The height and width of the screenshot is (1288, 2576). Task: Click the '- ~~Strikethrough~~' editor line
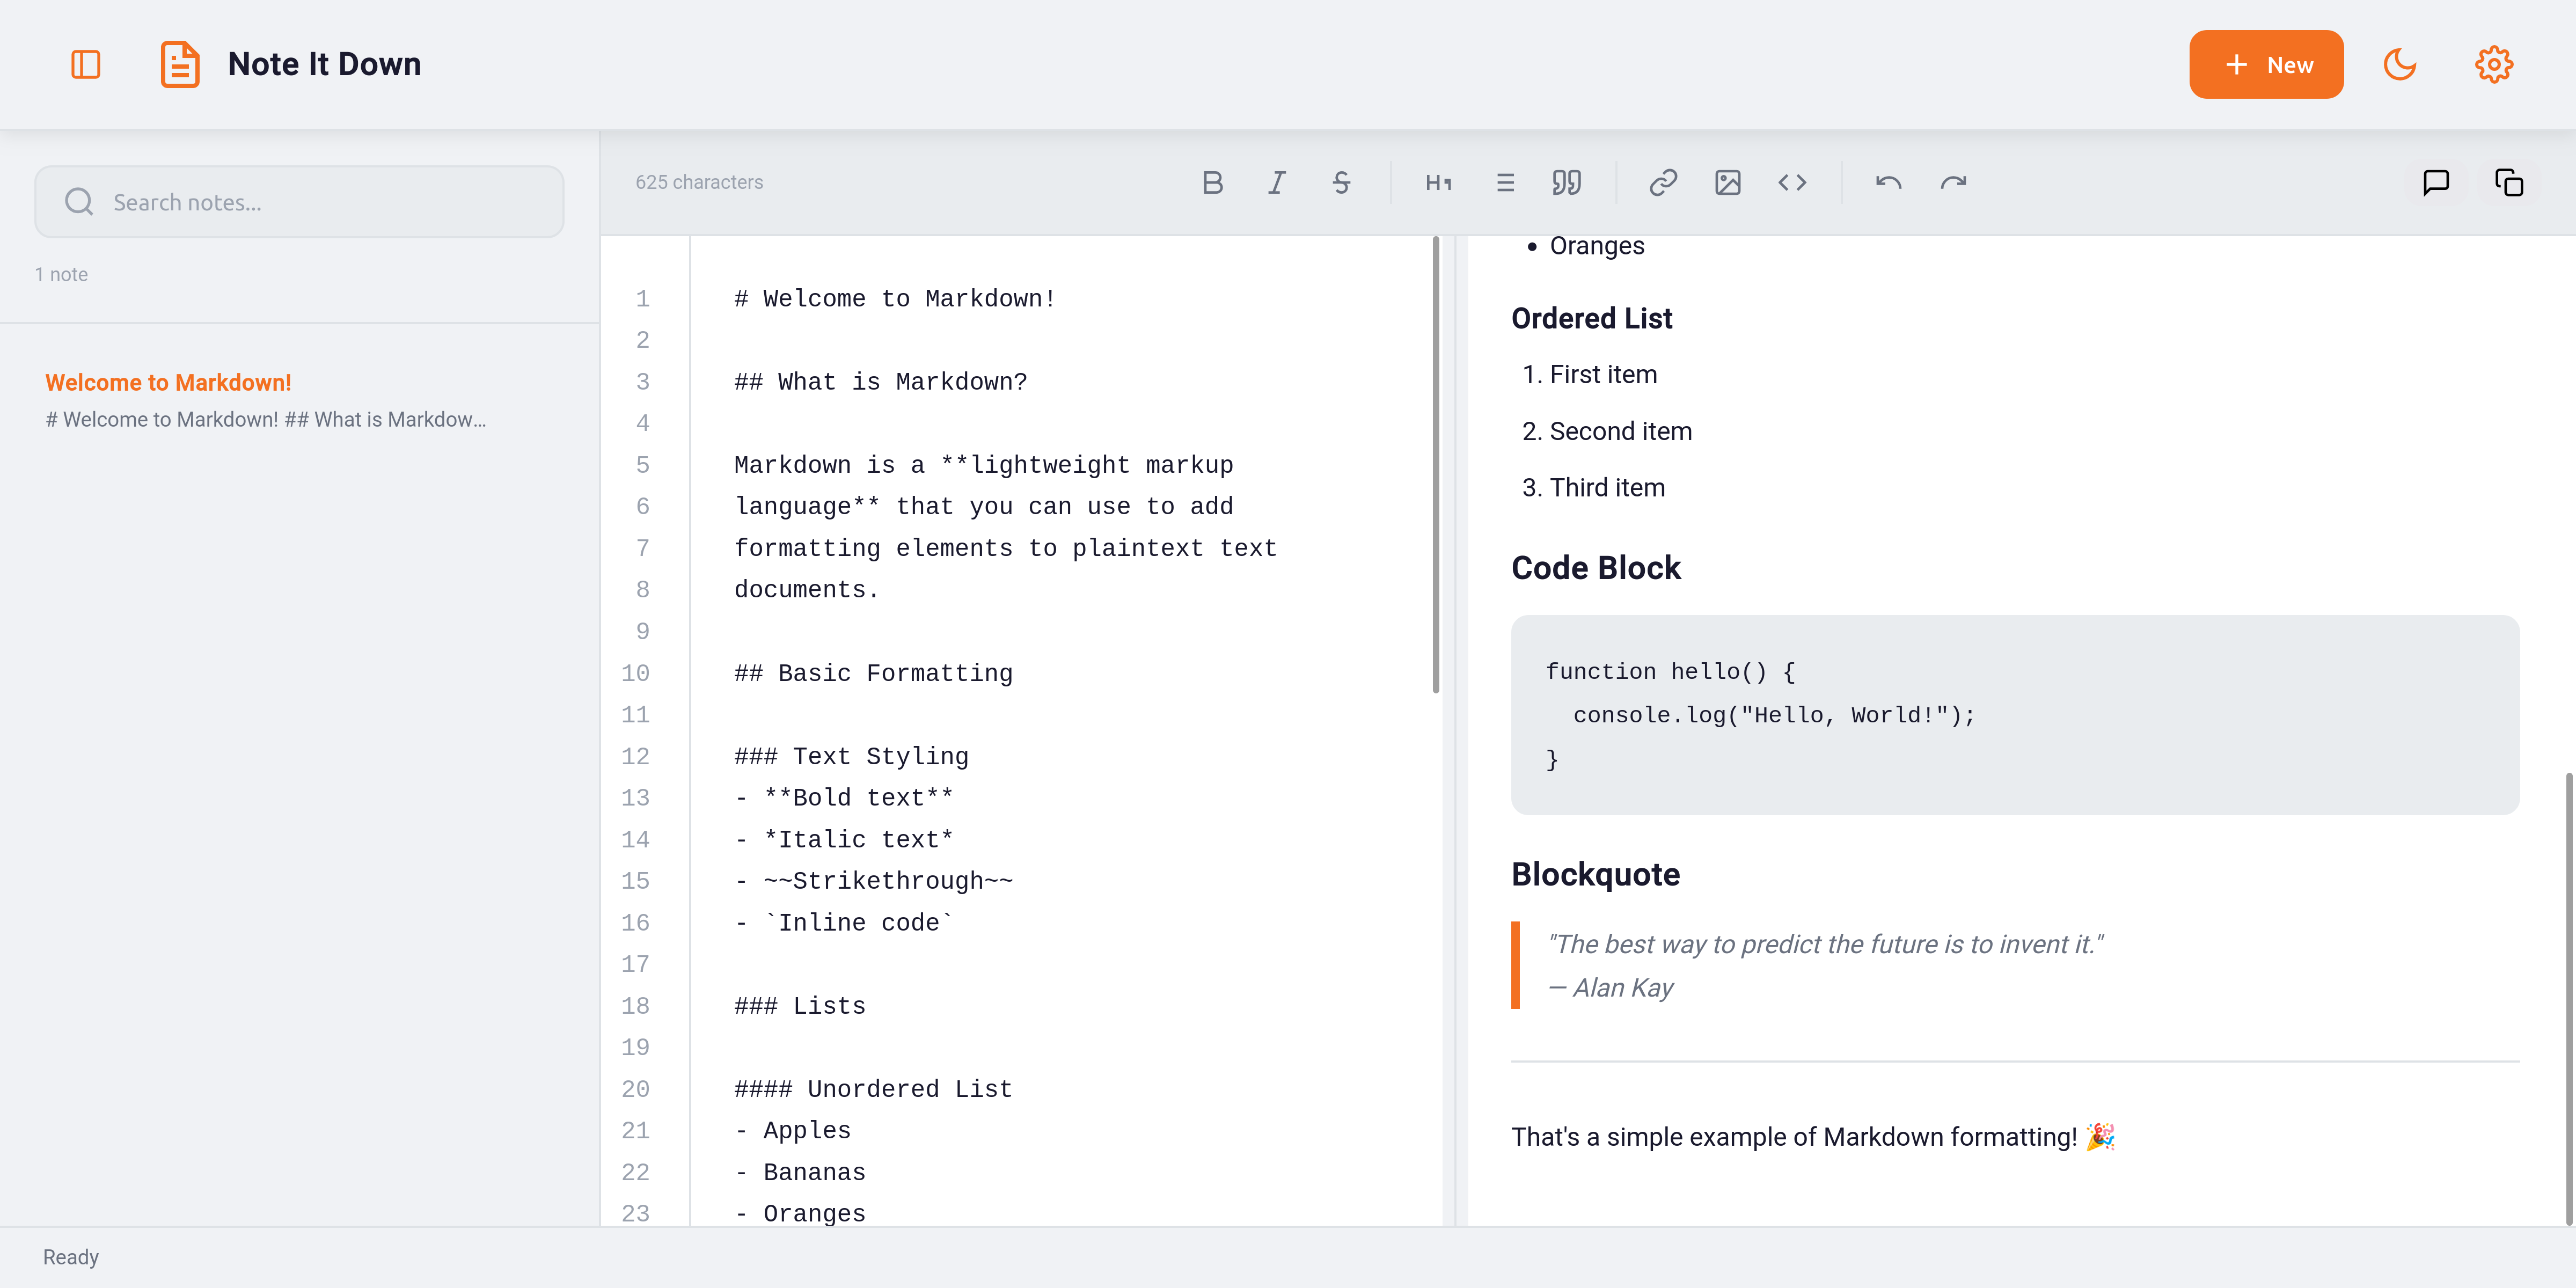(x=873, y=881)
